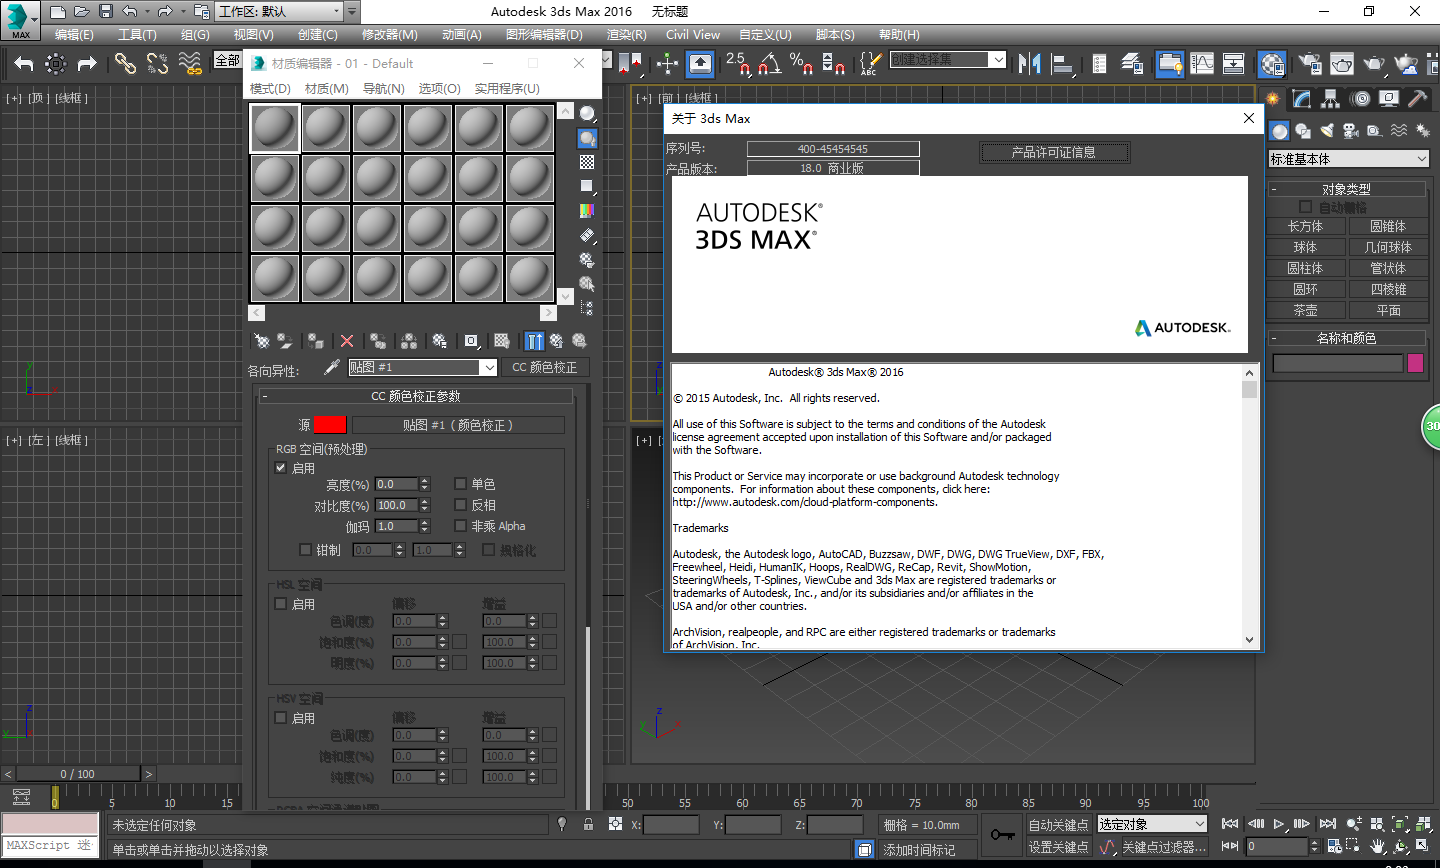Open the 选定对象 key target dropdown

point(1153,824)
